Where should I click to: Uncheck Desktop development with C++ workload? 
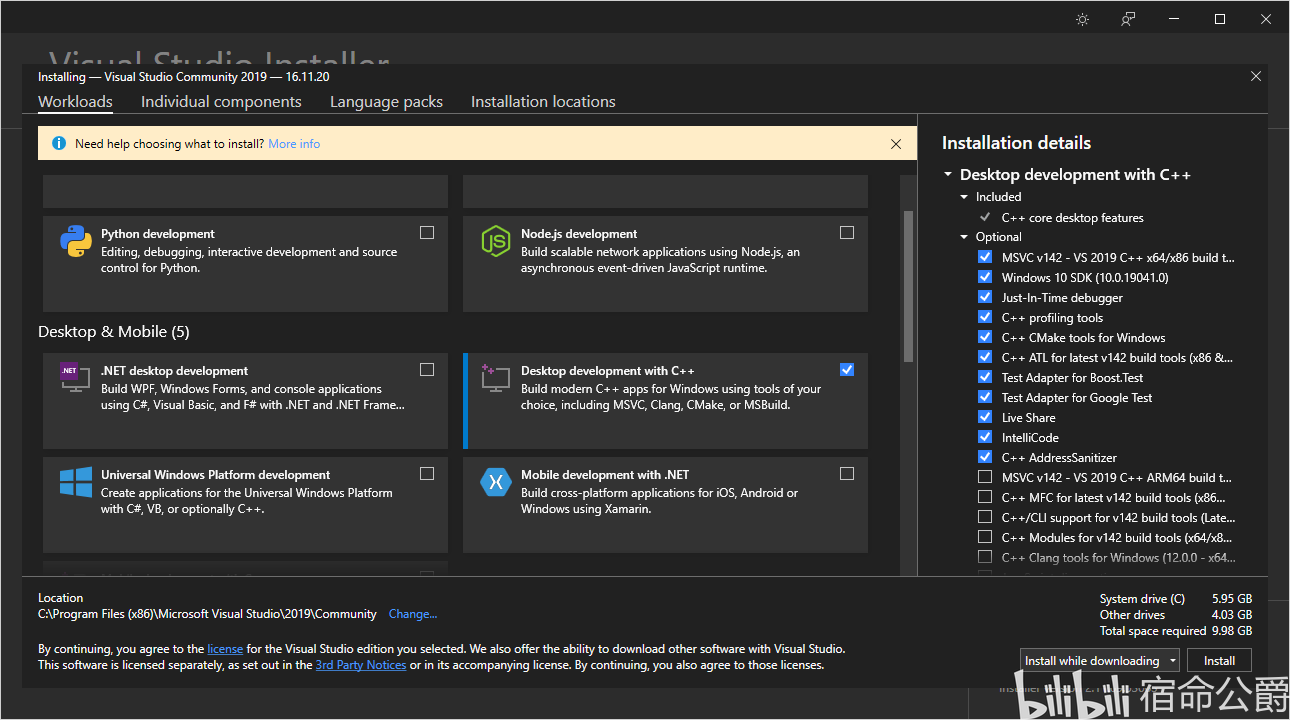tap(847, 370)
